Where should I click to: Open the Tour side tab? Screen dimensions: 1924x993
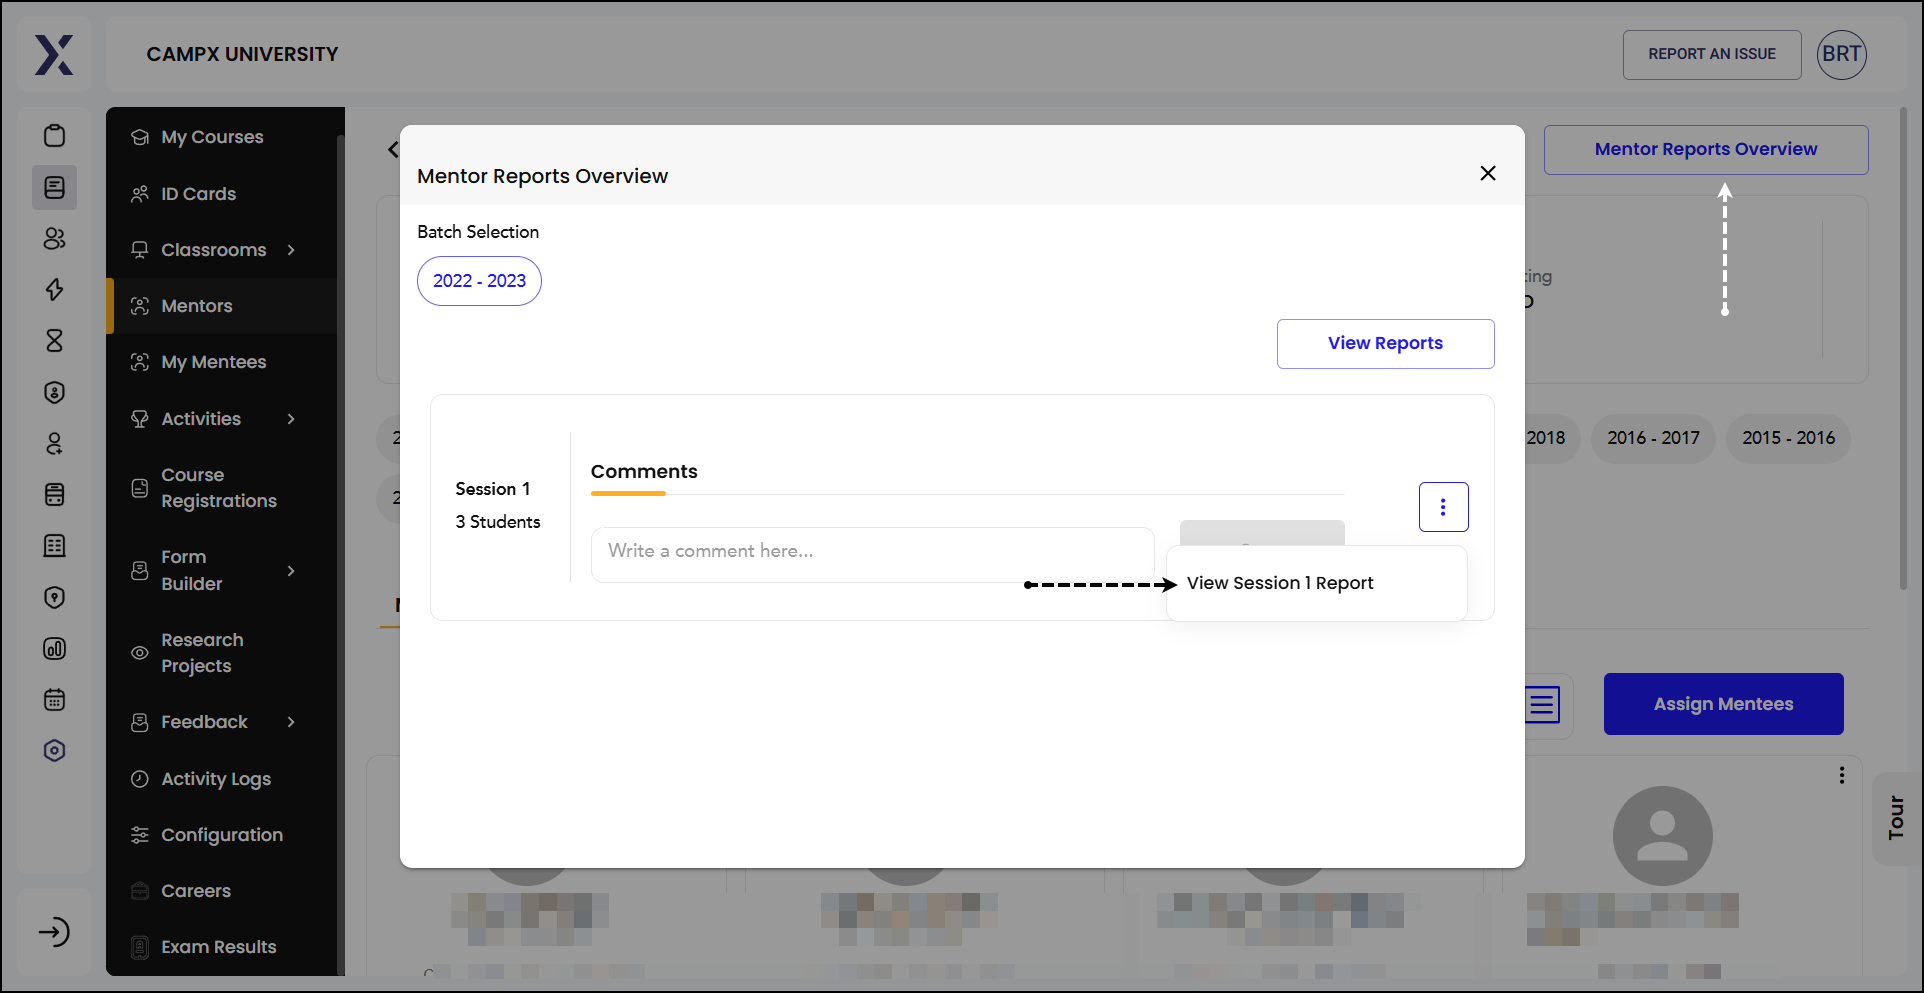click(x=1896, y=818)
